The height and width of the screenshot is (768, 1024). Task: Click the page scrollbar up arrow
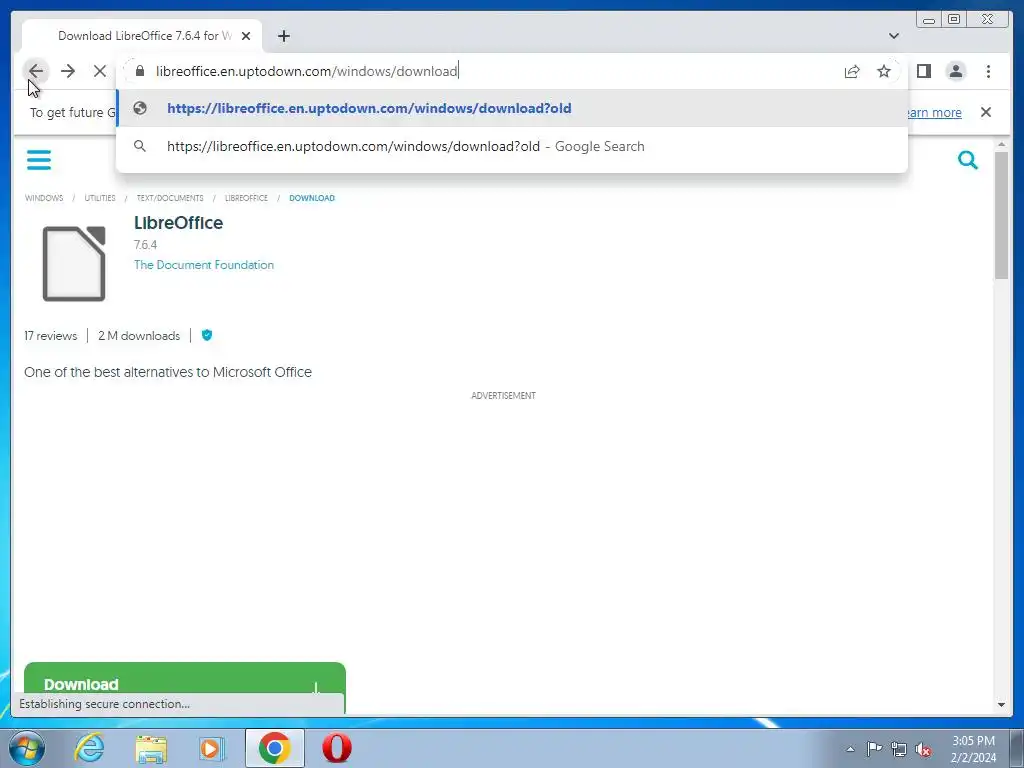(1001, 144)
